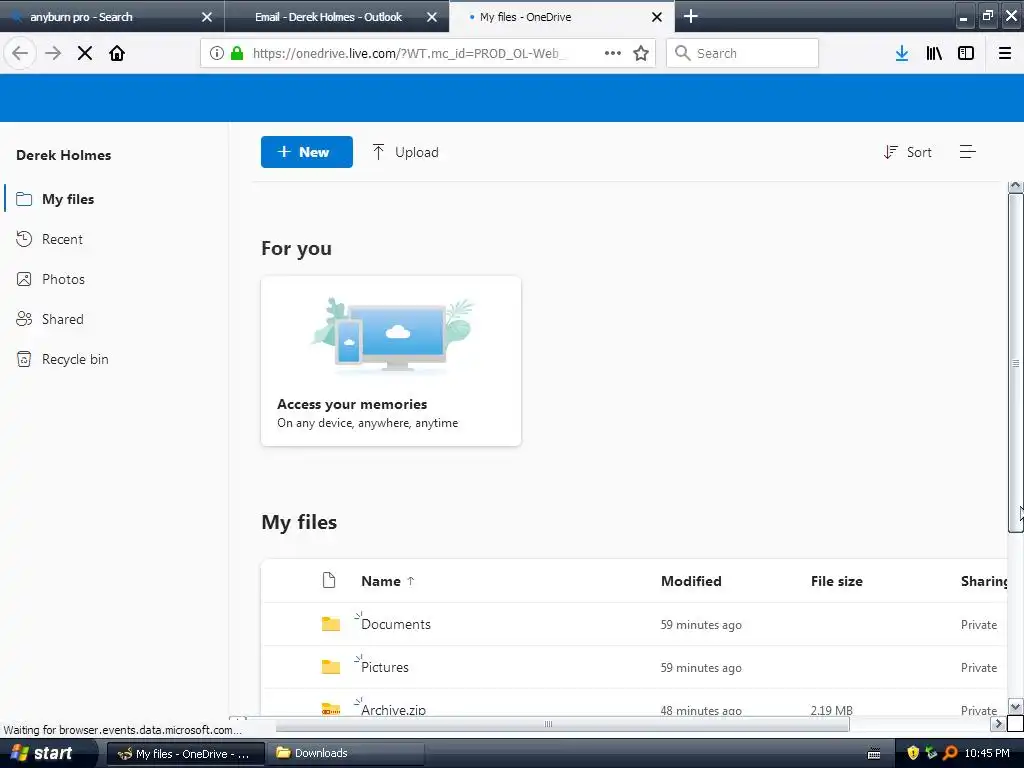Open the Archive.zip file
Screen dimensions: 1024x768
pyautogui.click(x=393, y=710)
